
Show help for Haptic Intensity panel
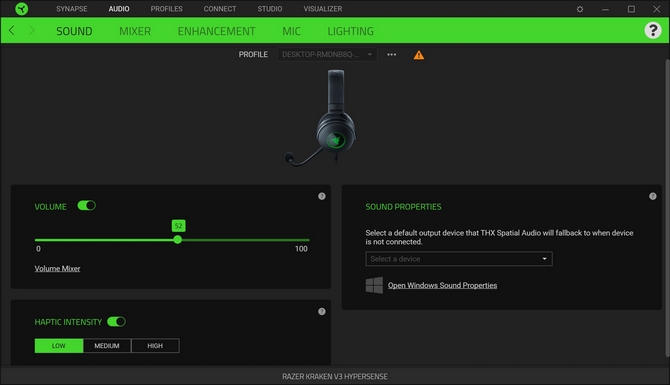click(322, 312)
